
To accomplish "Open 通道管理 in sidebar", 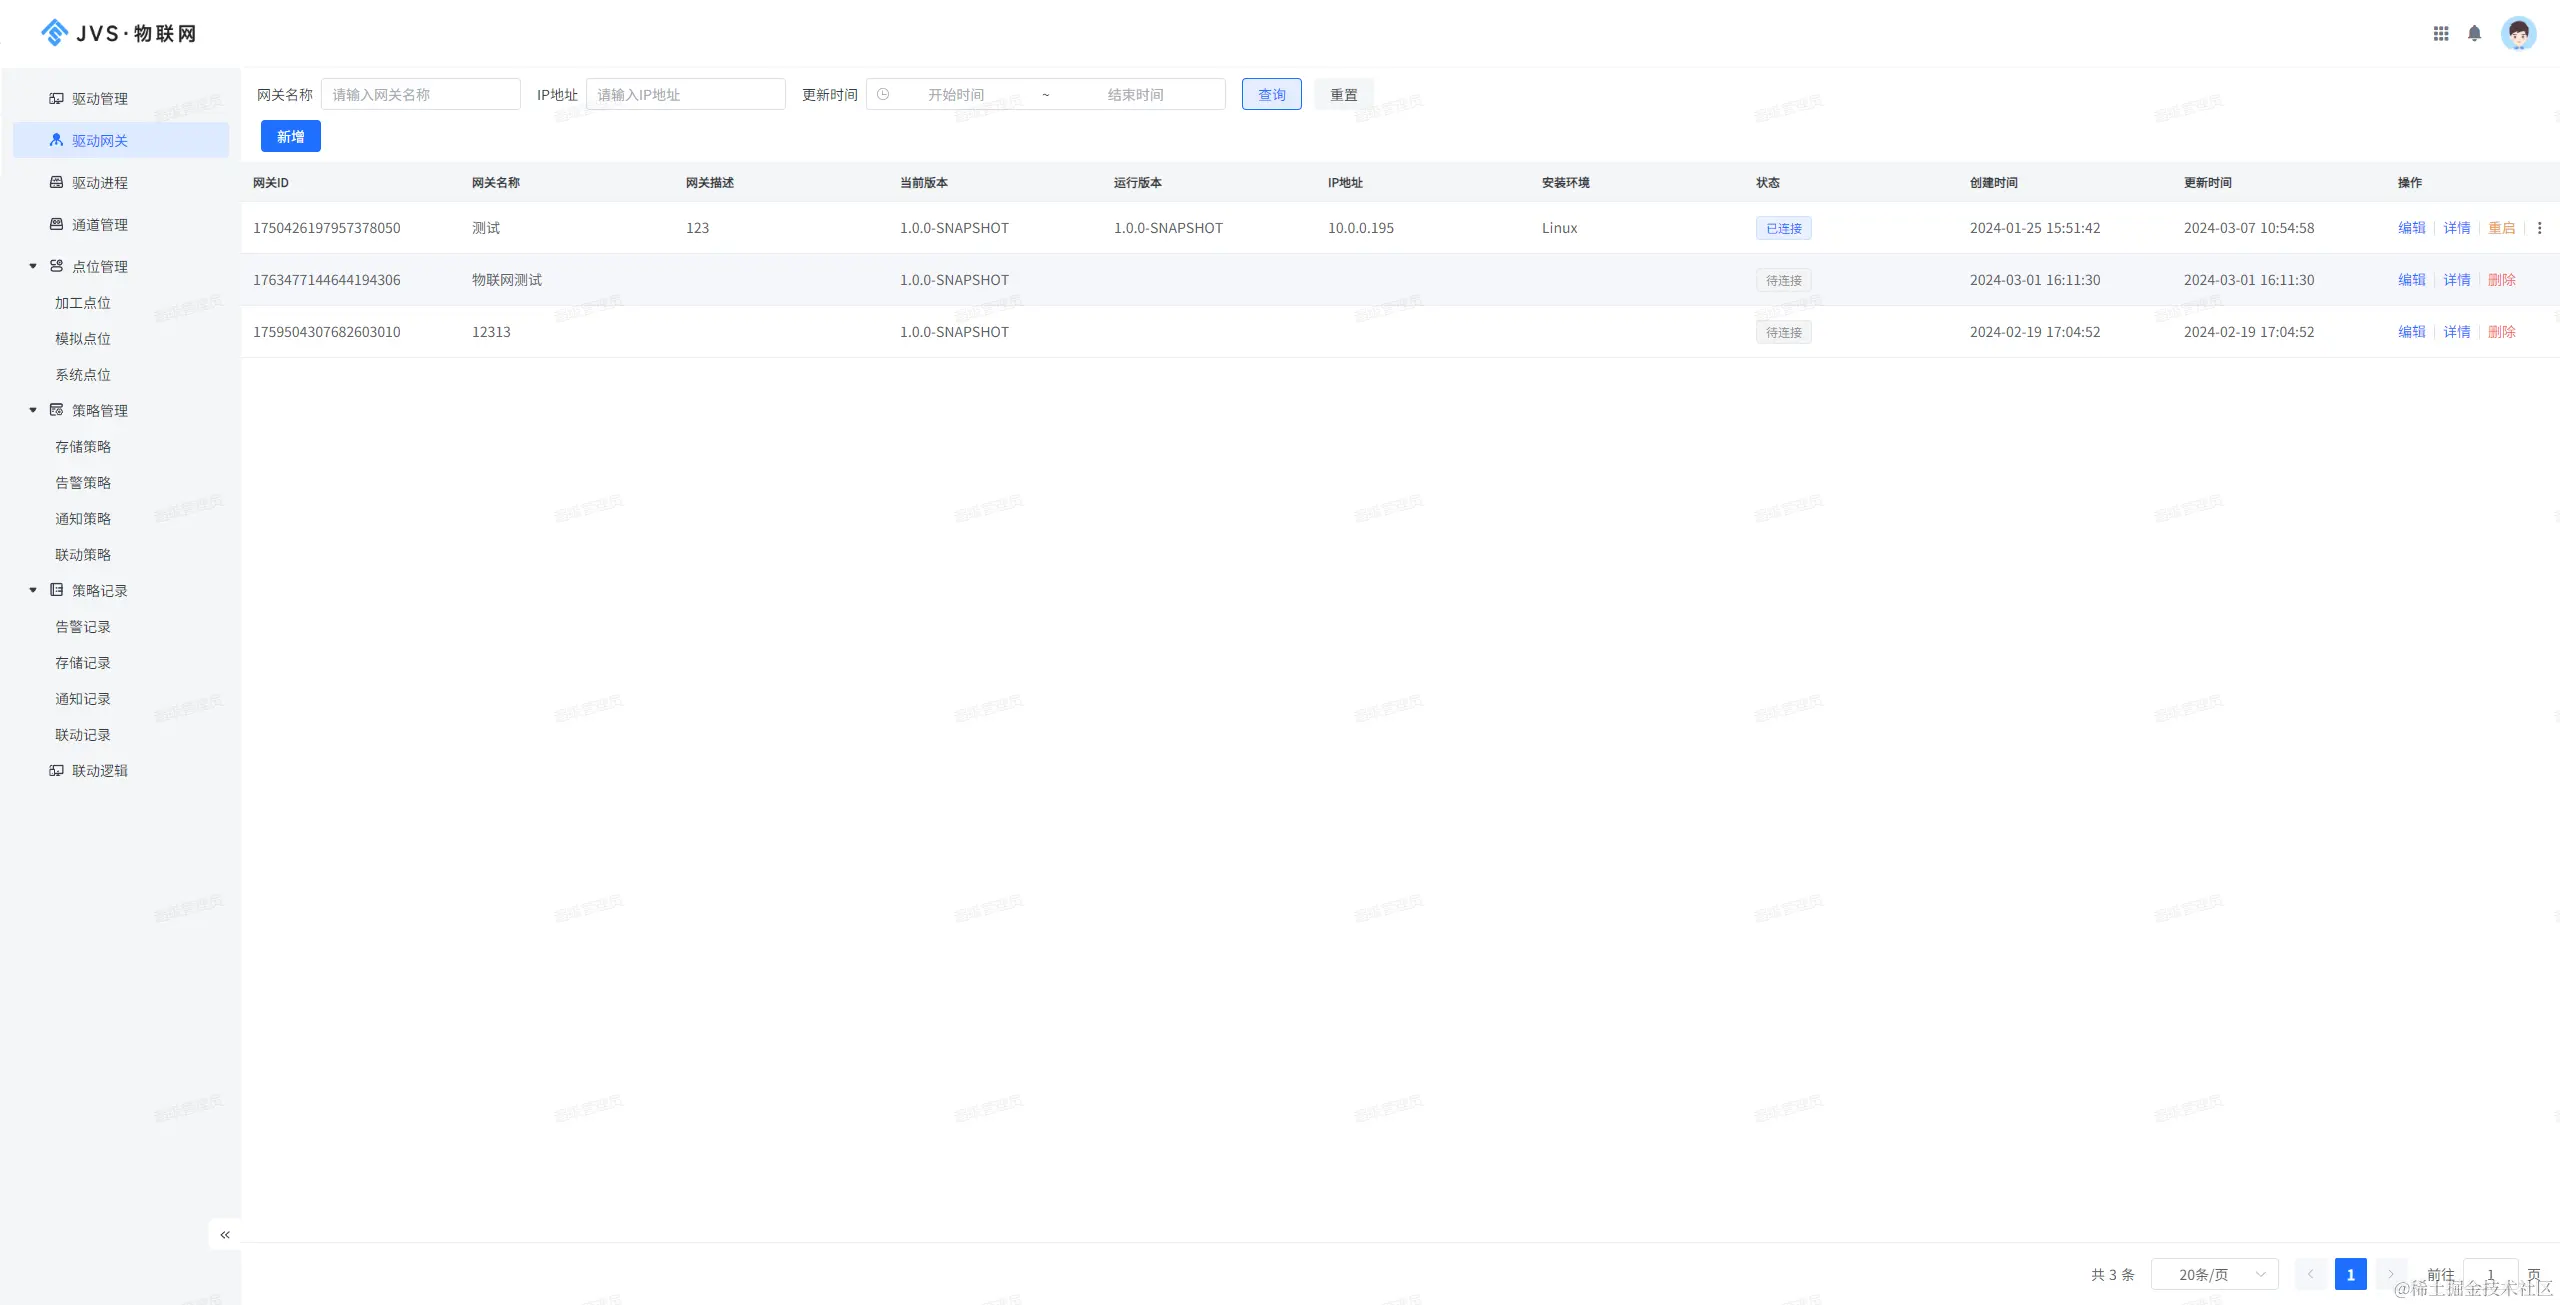I will (99, 224).
